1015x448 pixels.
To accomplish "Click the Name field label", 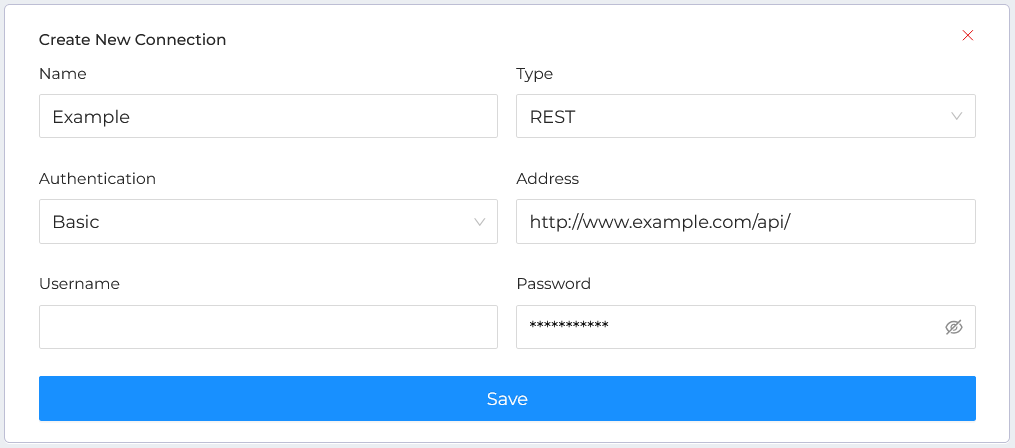I will (x=63, y=74).
